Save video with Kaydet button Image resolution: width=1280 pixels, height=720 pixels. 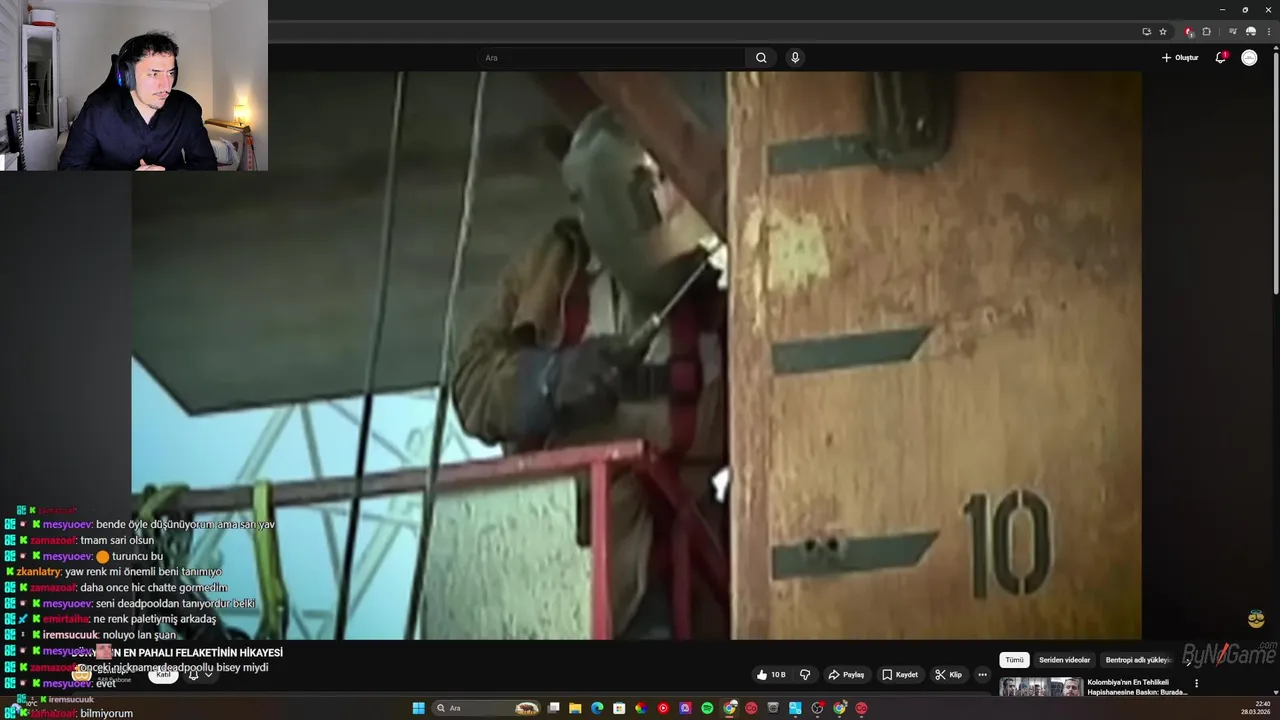[x=900, y=675]
